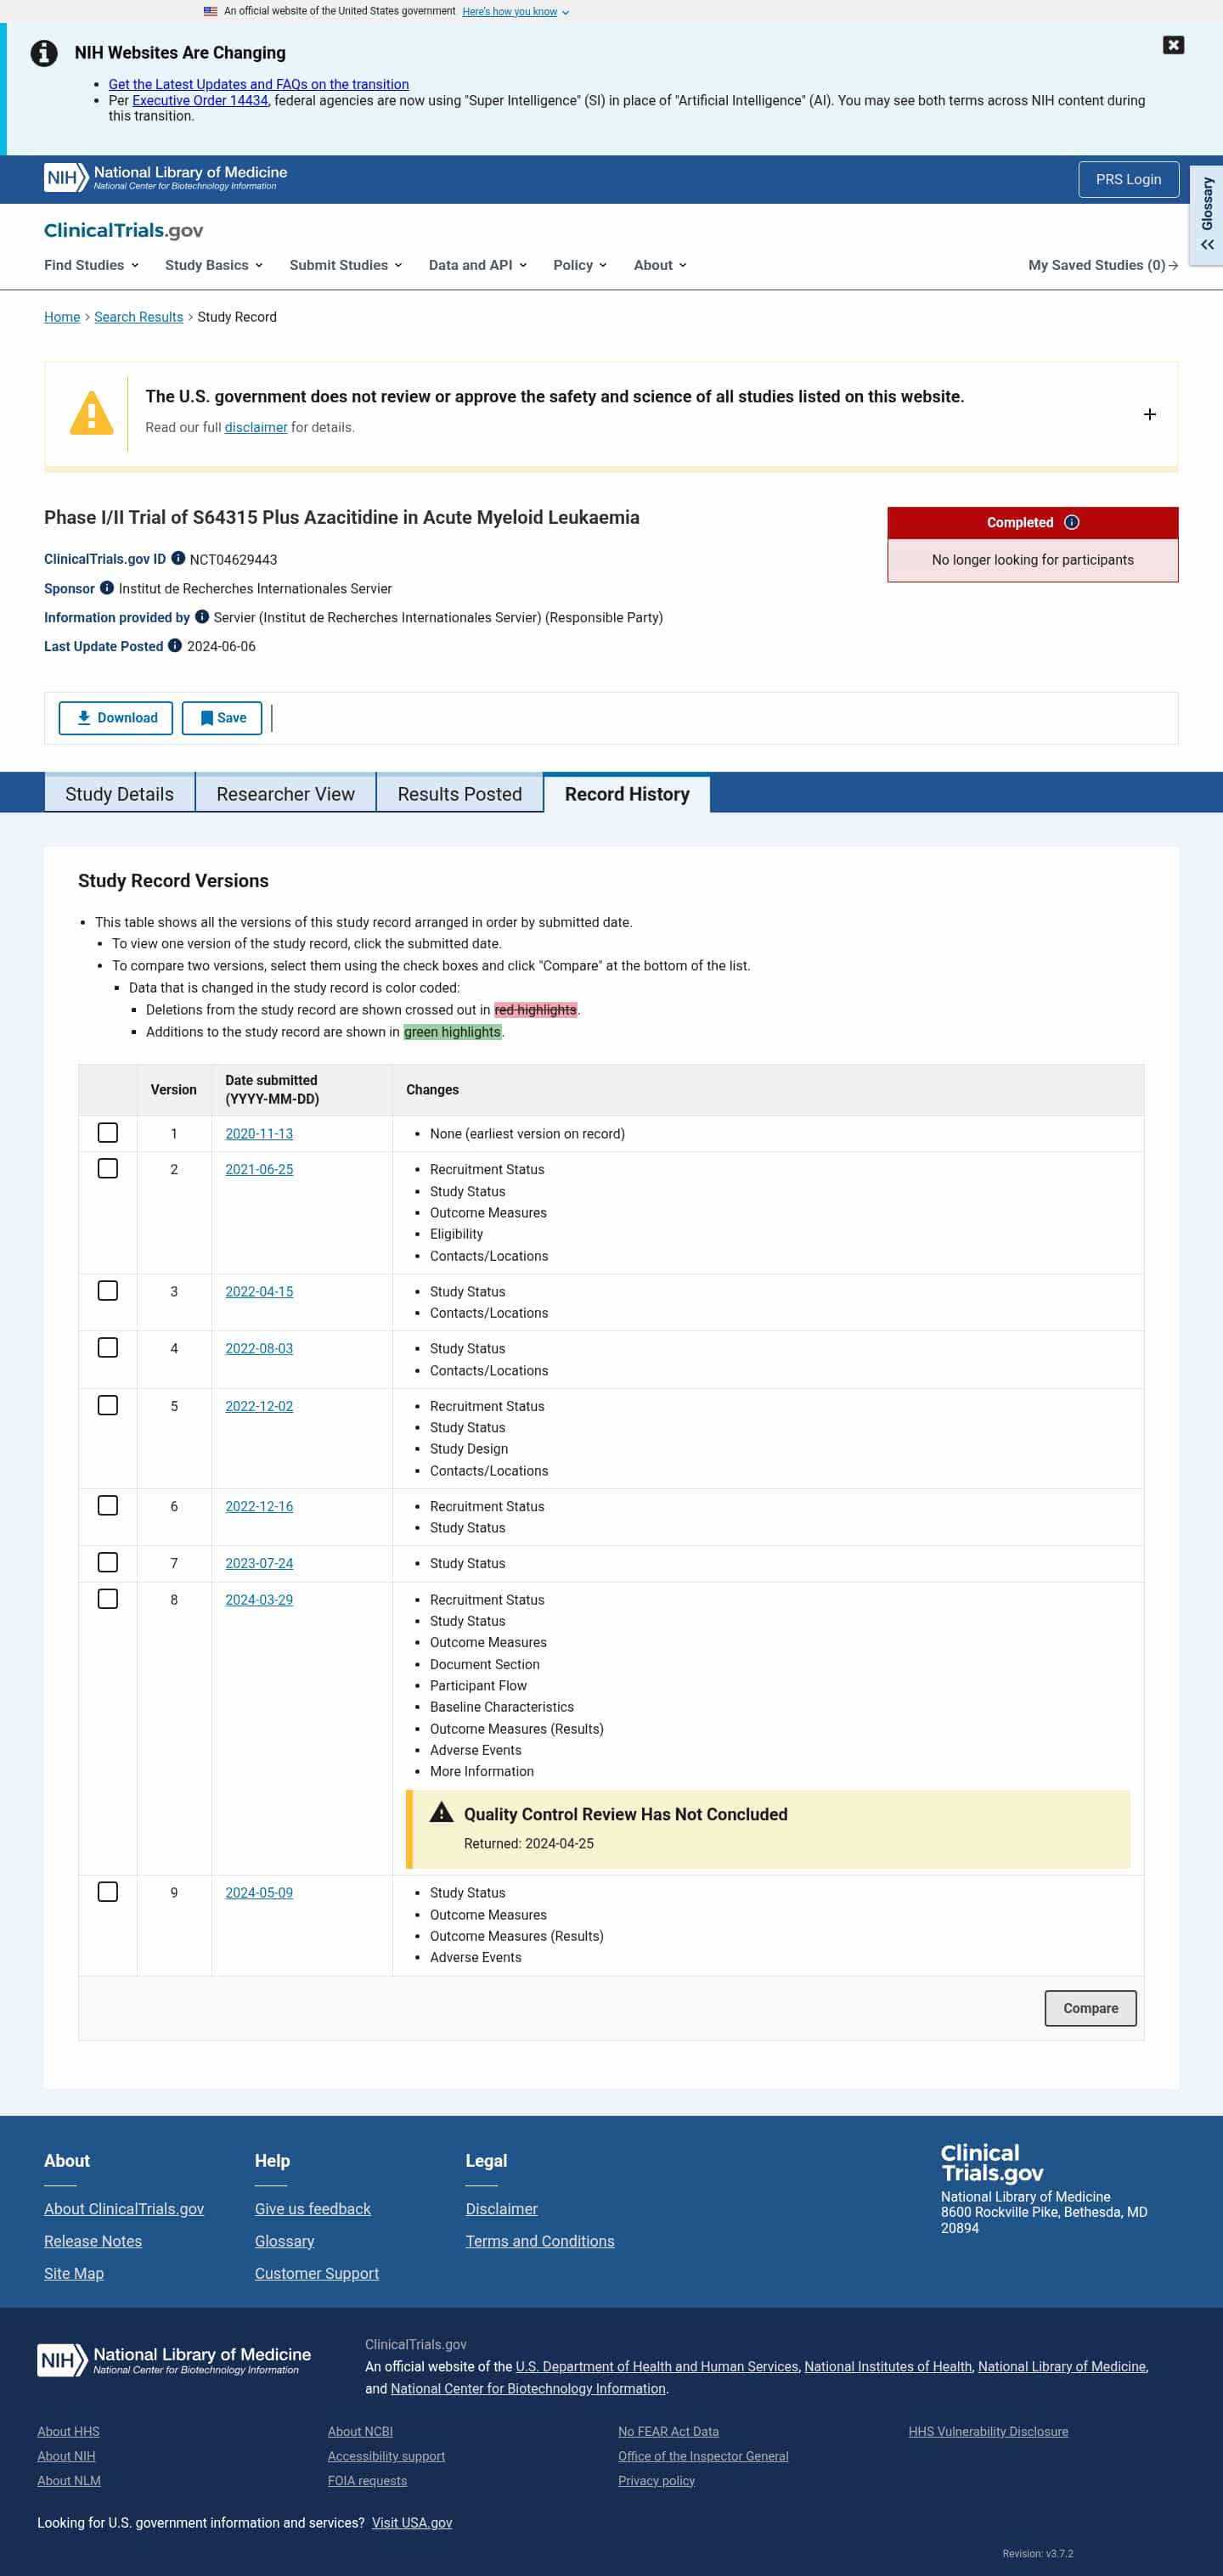Open the Glossary side panel
The height and width of the screenshot is (2576, 1223).
pyautogui.click(x=1207, y=215)
